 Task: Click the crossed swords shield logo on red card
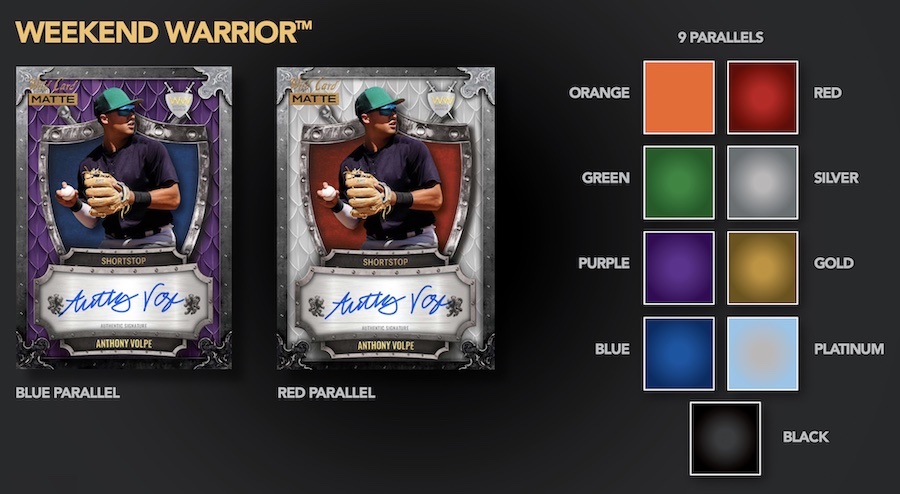tap(441, 102)
